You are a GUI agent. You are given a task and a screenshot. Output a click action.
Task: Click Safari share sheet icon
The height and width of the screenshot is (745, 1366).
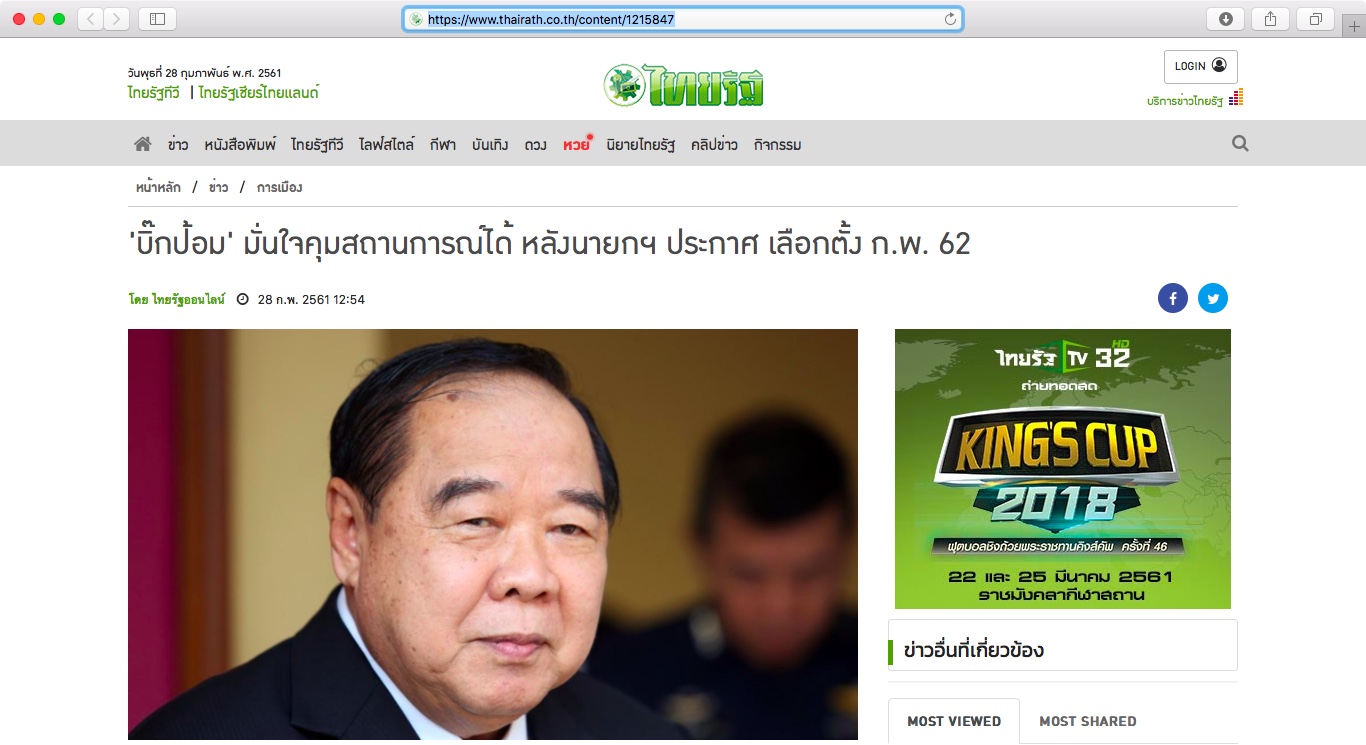tap(1271, 19)
